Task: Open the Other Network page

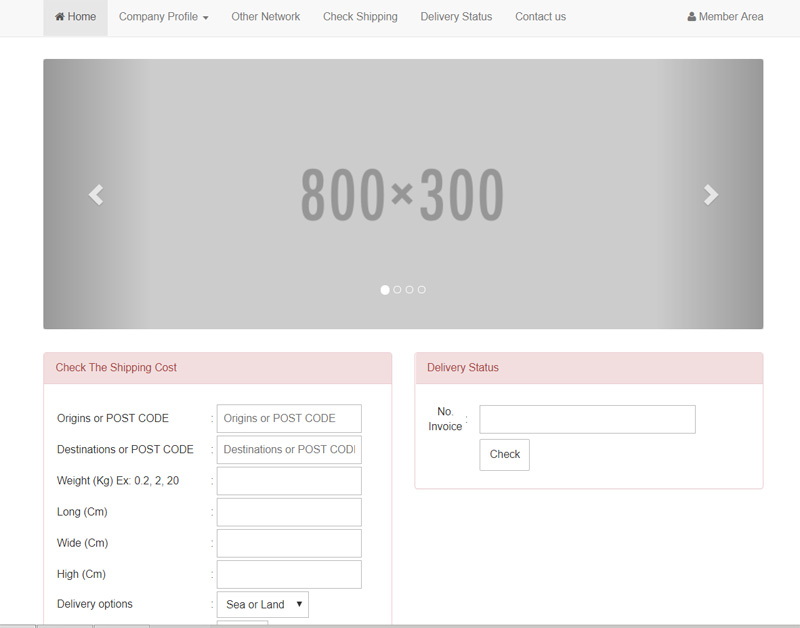Action: point(265,17)
